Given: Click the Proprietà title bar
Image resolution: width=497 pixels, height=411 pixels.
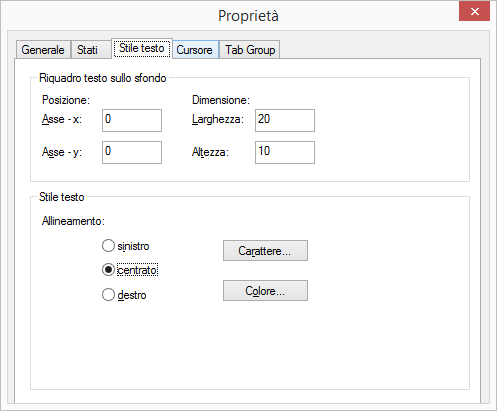Looking at the screenshot, I should pos(248,16).
